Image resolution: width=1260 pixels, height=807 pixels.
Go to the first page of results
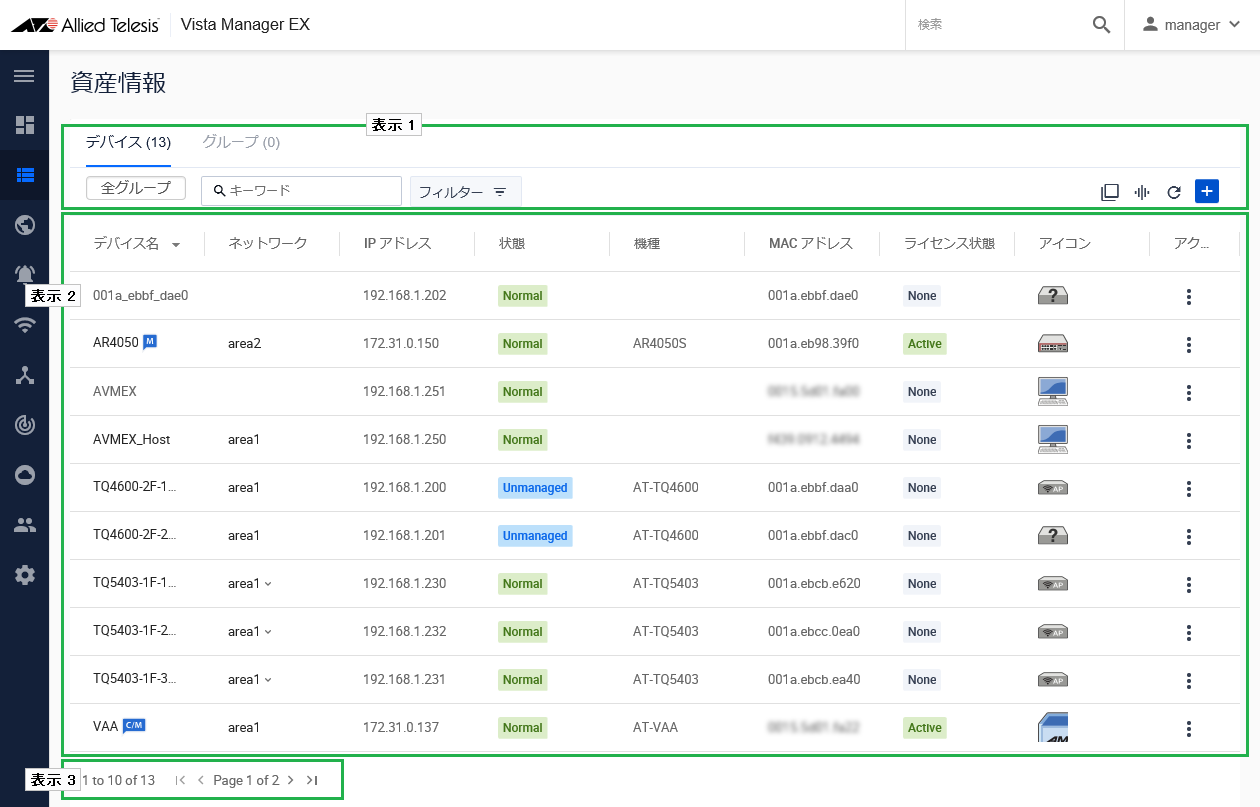pos(180,780)
